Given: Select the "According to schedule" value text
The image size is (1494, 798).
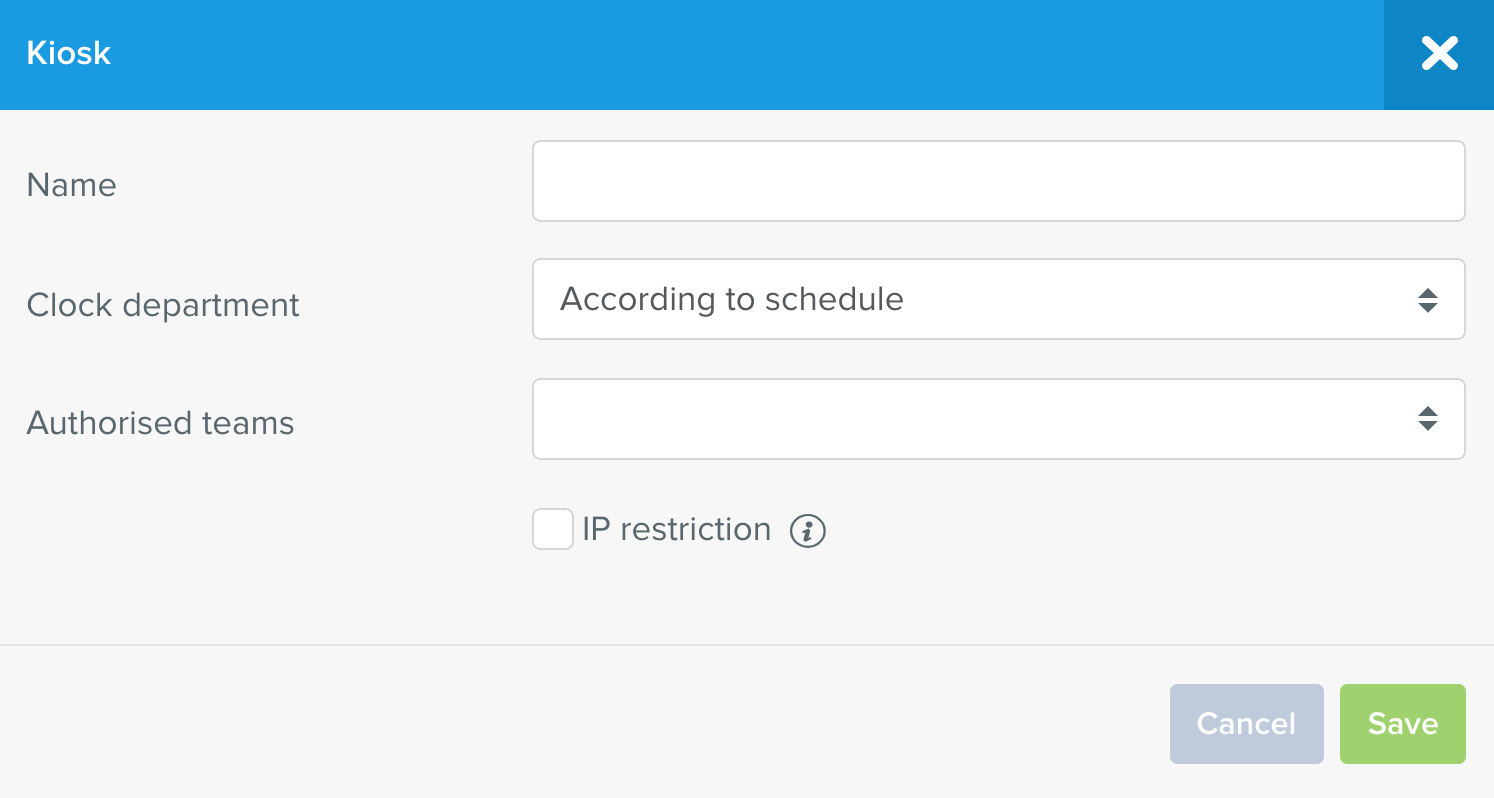Looking at the screenshot, I should pyautogui.click(x=731, y=299).
